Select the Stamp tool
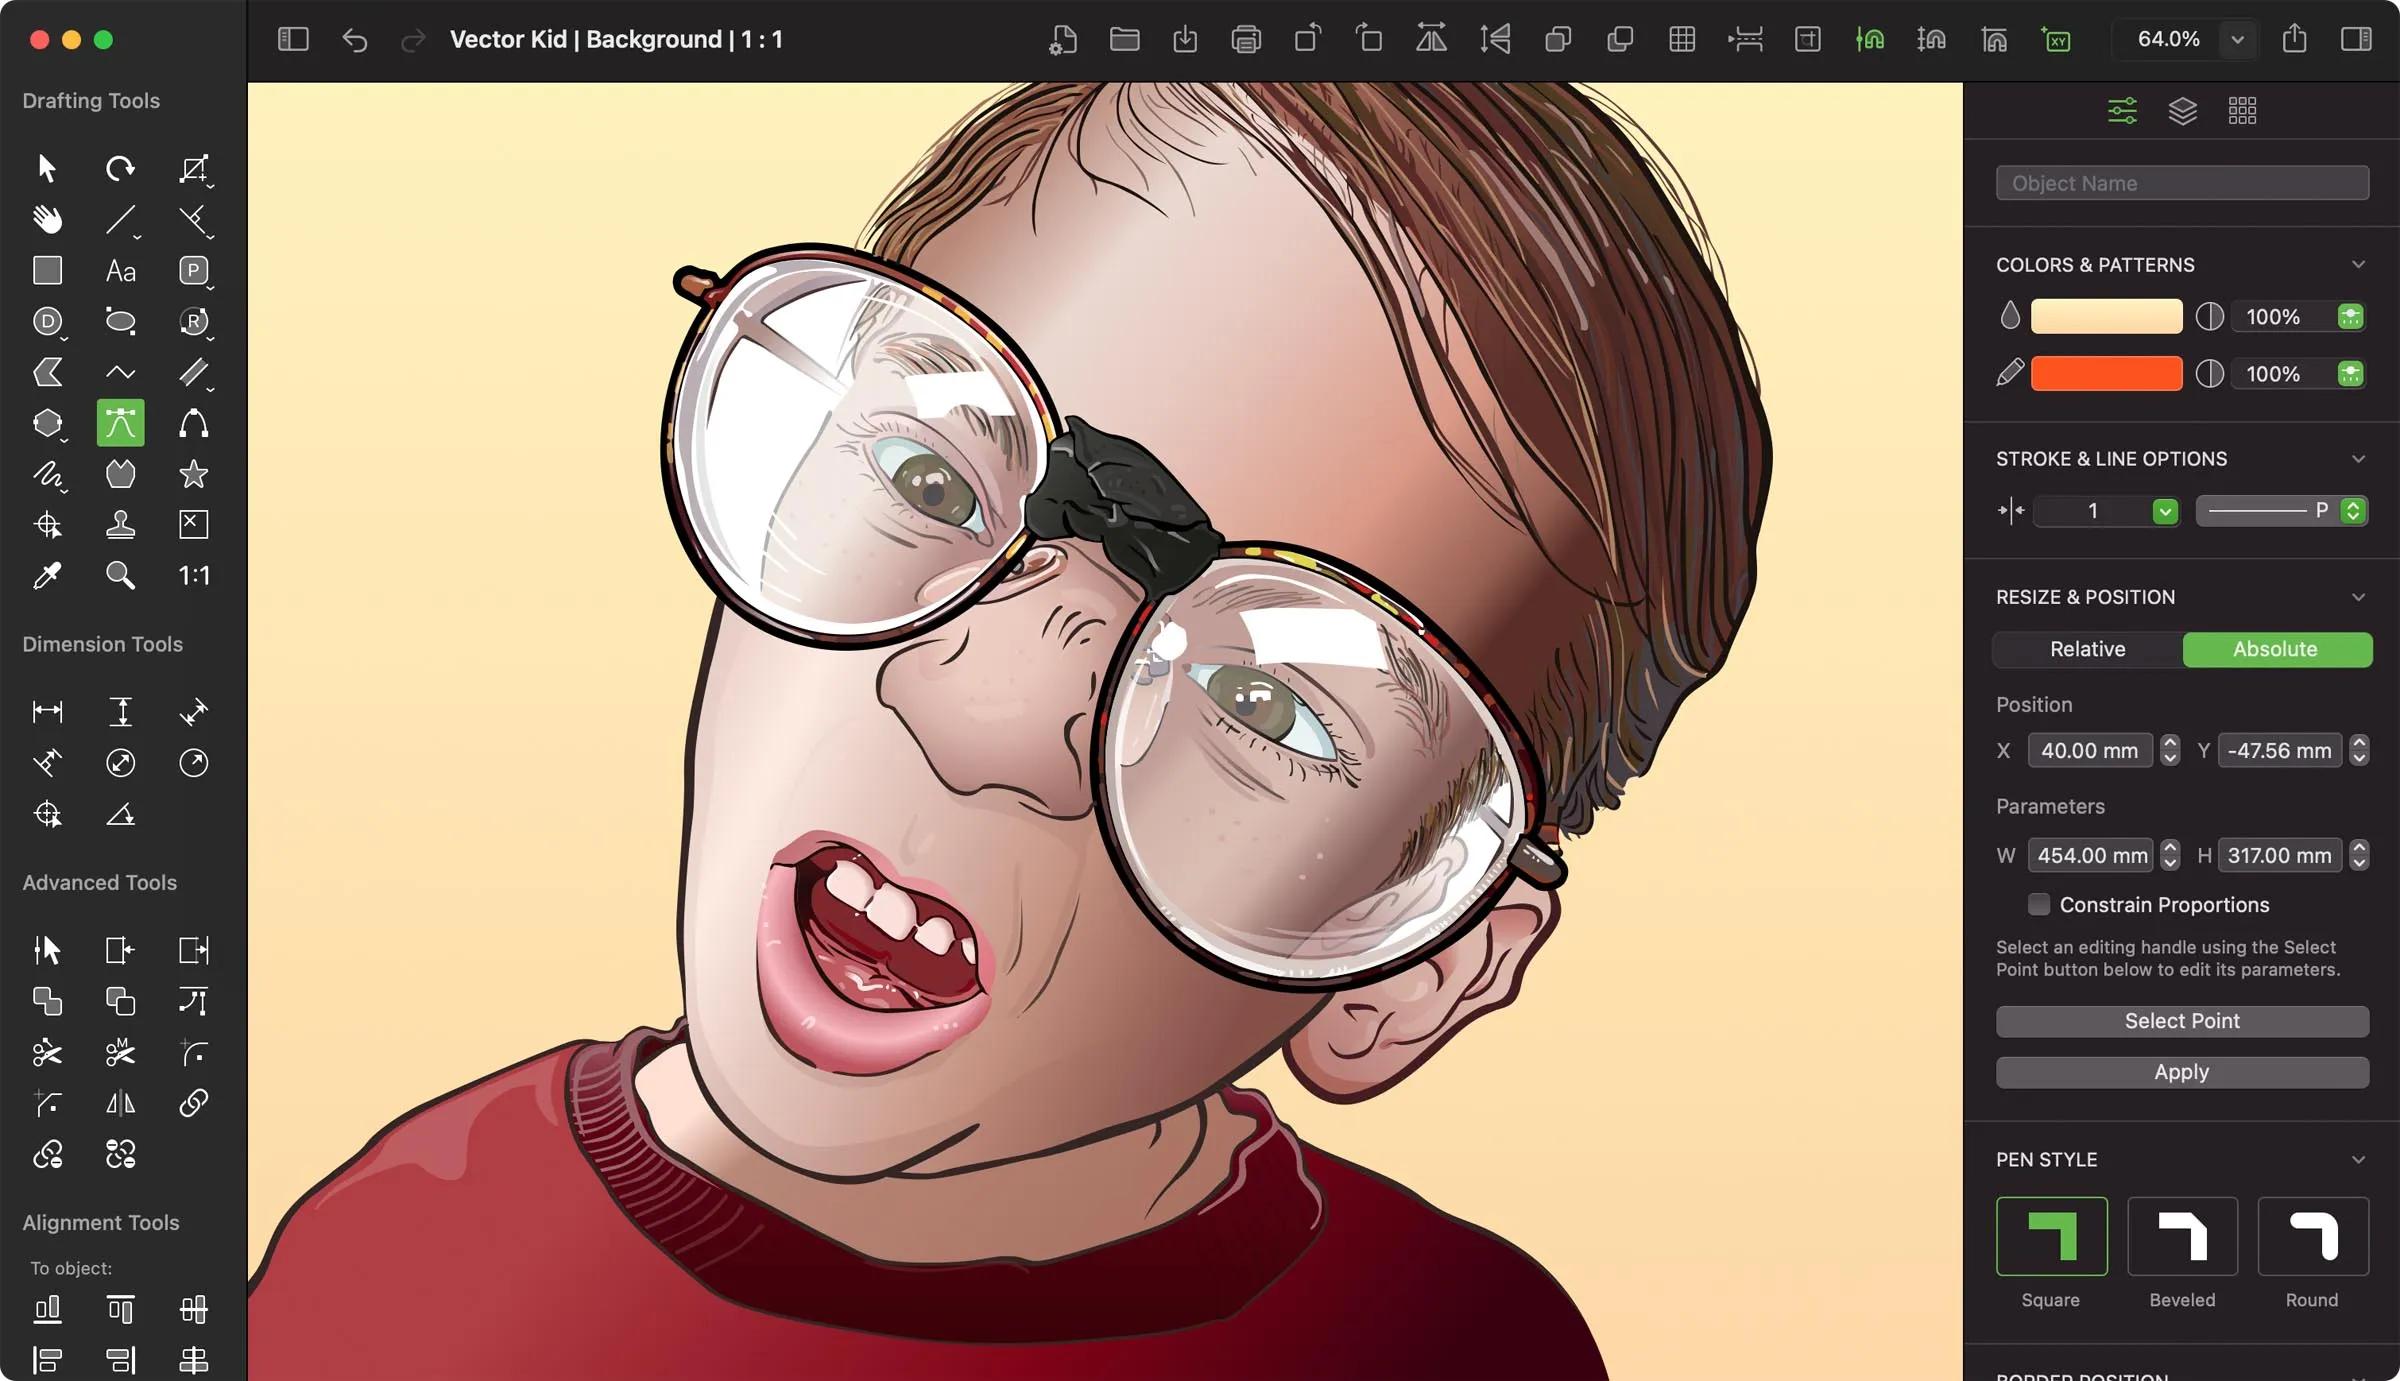This screenshot has width=2400, height=1381. 120,524
